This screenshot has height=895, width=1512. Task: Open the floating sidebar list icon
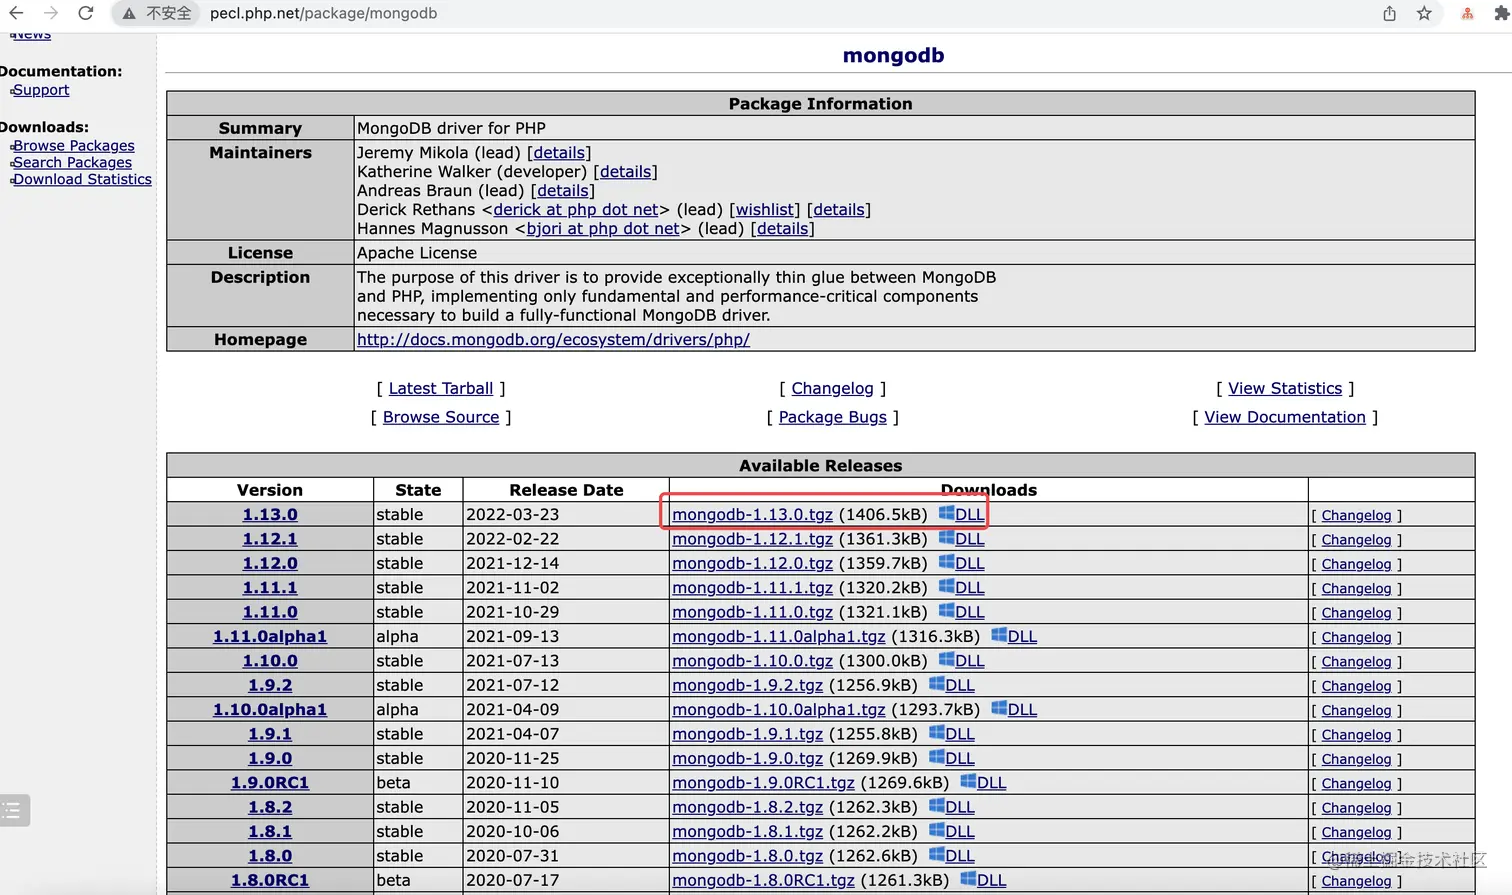click(12, 810)
